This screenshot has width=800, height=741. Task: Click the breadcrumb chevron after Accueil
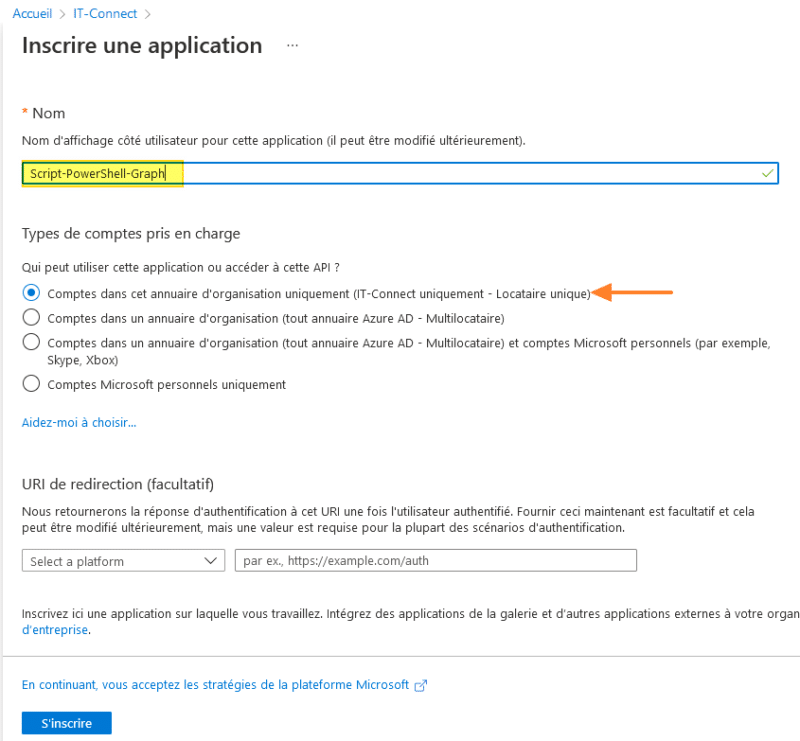click(x=61, y=15)
